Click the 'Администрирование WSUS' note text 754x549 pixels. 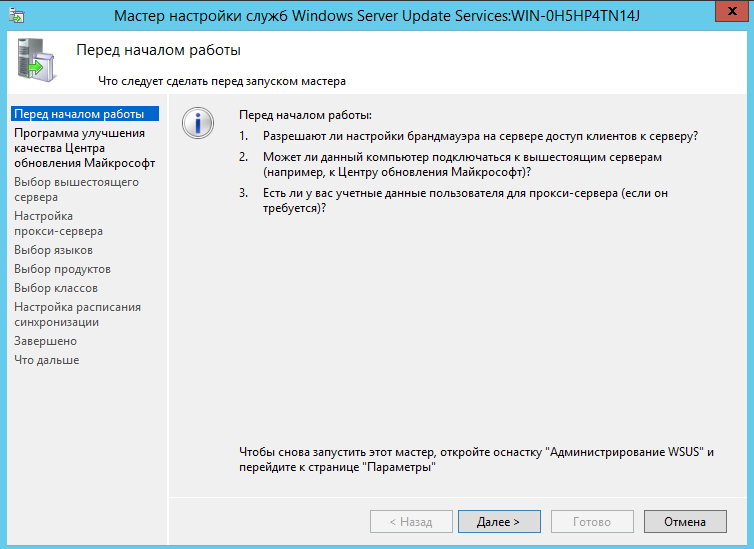click(476, 459)
